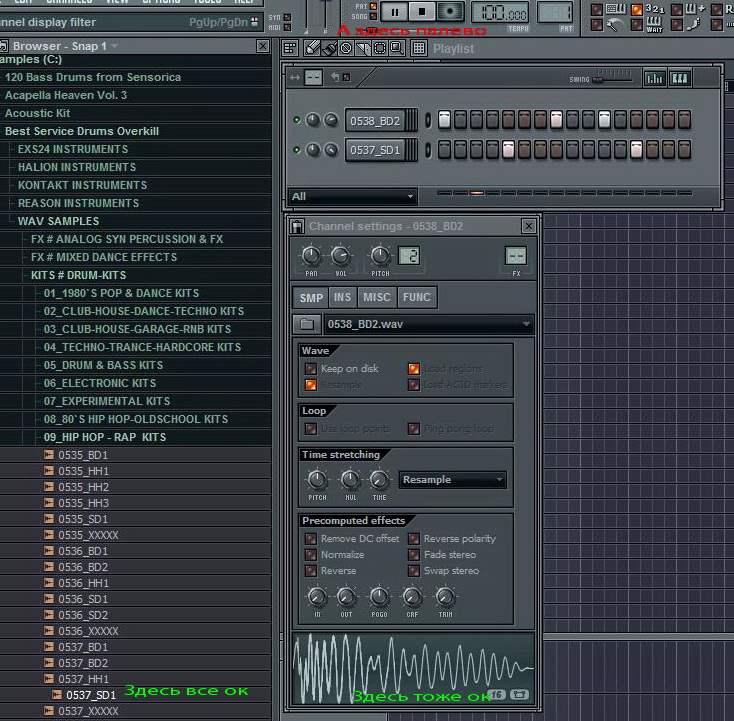Enable the Normalize checkbox
Viewport: 734px width, 721px height.
(x=311, y=555)
